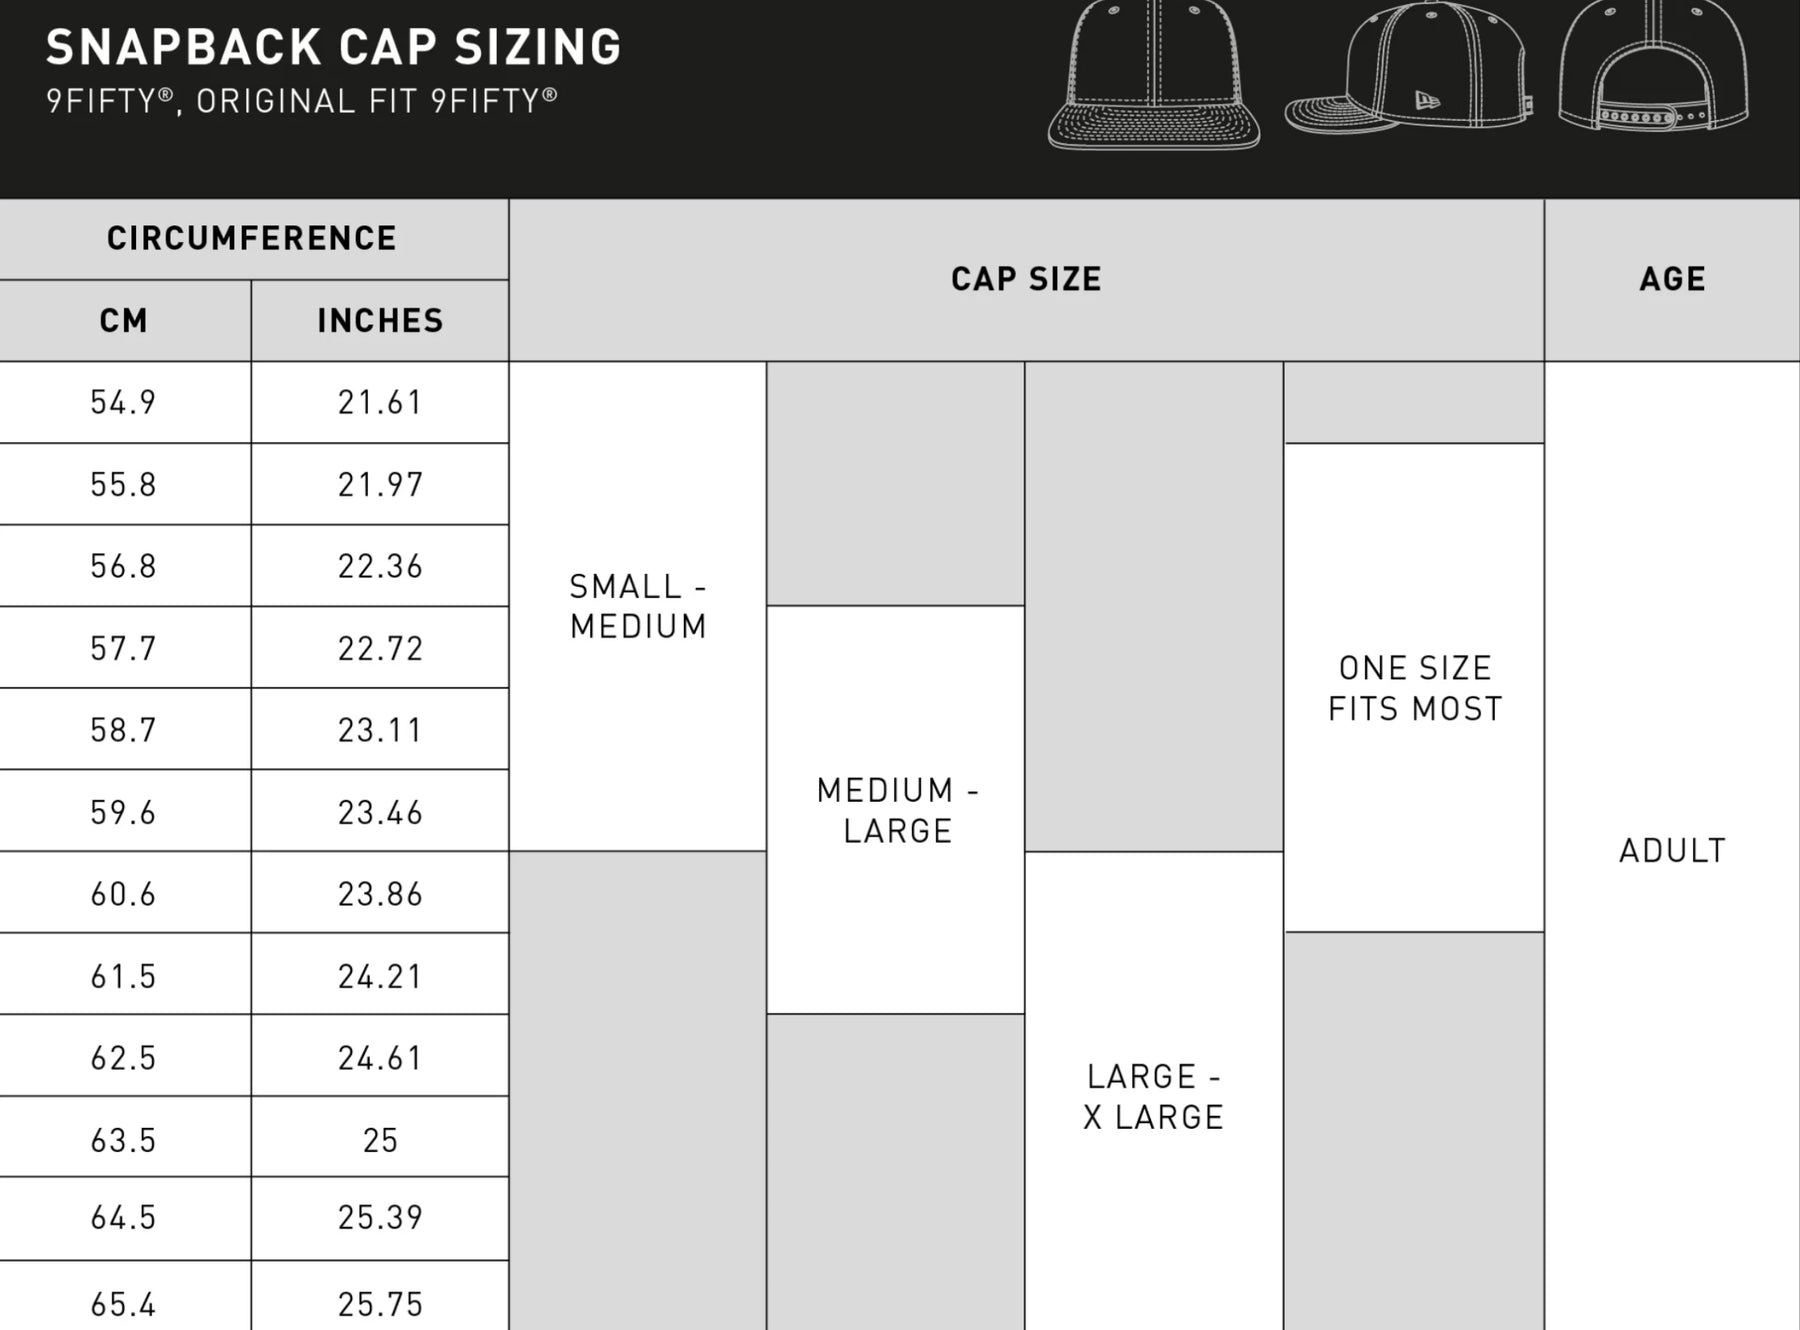Click the Adult age cell
Image resolution: width=1800 pixels, height=1330 pixels.
tap(1672, 850)
